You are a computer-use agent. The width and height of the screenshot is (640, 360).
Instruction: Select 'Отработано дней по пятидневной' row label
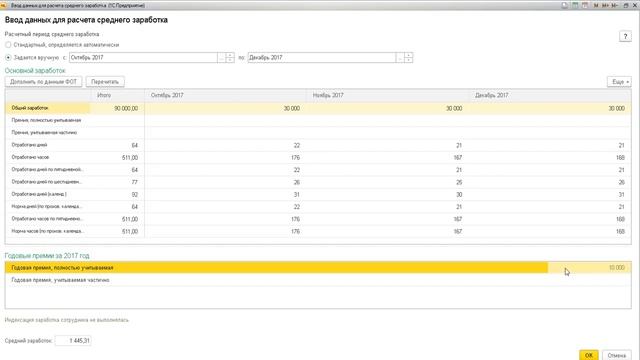(47, 169)
